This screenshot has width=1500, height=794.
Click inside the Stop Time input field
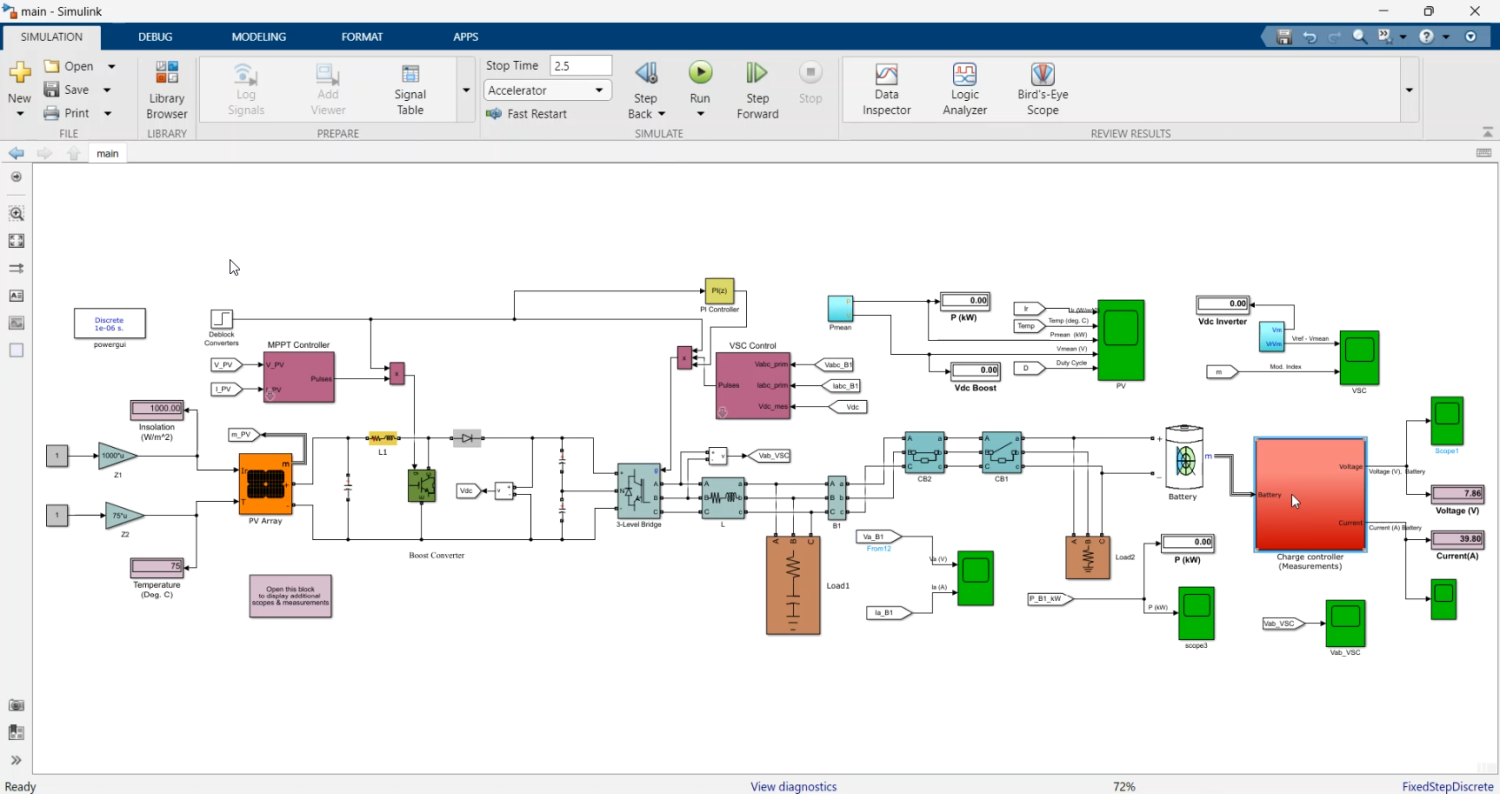[x=580, y=64]
